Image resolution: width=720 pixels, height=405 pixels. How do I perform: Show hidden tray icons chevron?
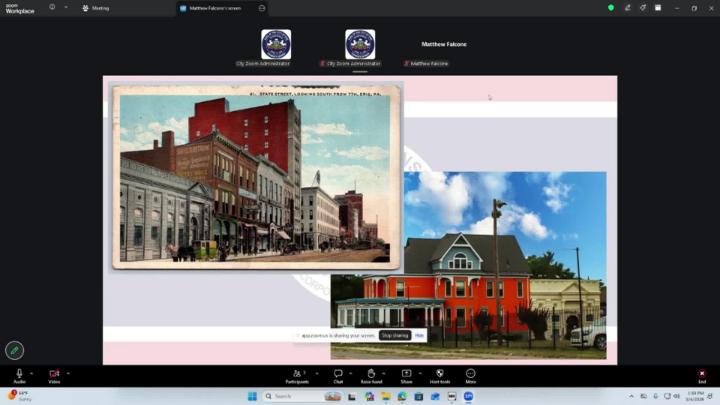(x=631, y=396)
